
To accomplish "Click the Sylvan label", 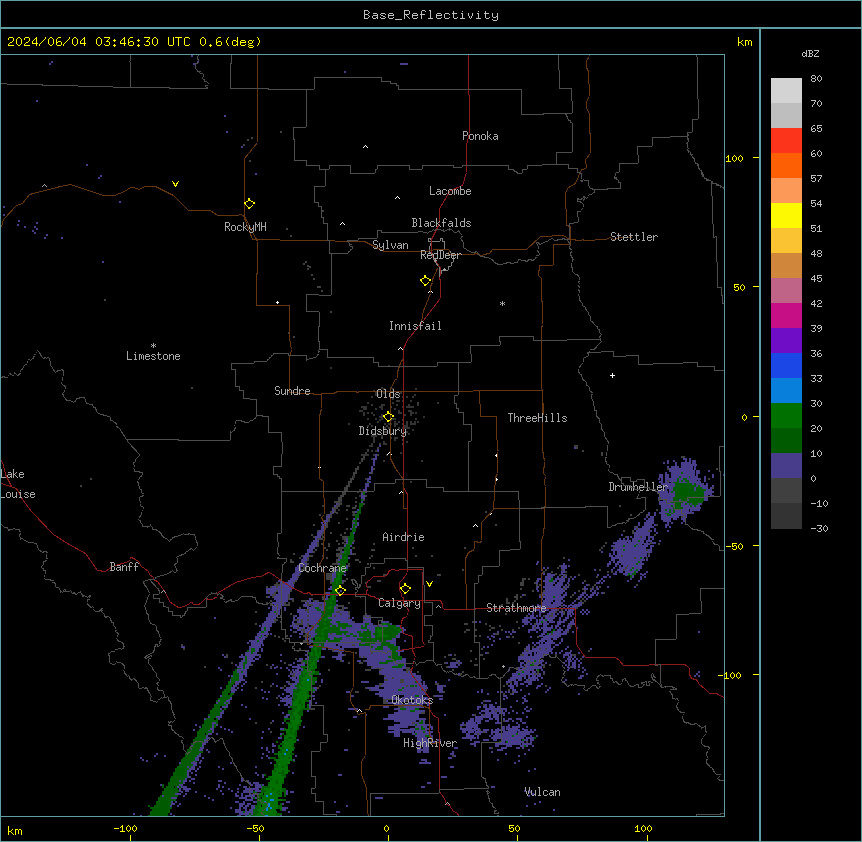I will (x=390, y=245).
